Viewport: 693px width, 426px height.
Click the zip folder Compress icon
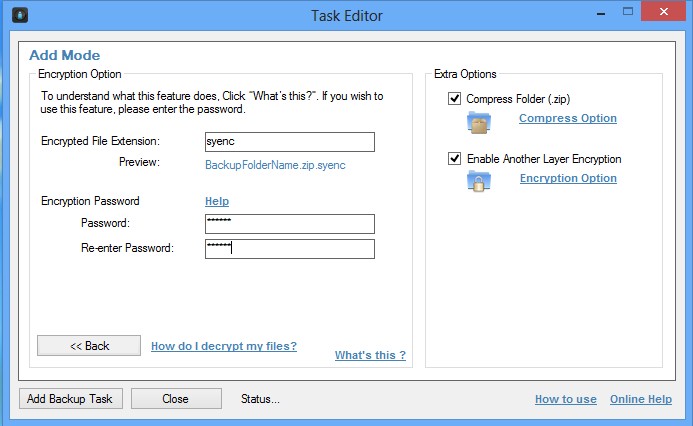tap(479, 121)
